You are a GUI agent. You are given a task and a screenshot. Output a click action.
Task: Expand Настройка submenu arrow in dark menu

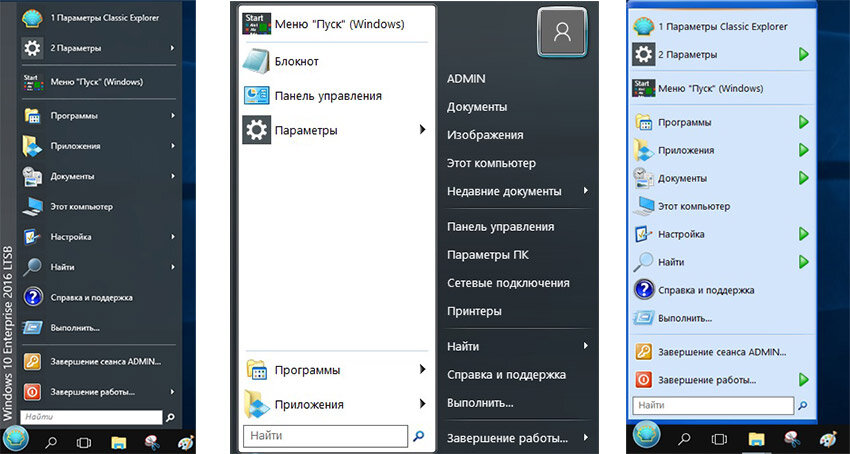click(x=172, y=237)
